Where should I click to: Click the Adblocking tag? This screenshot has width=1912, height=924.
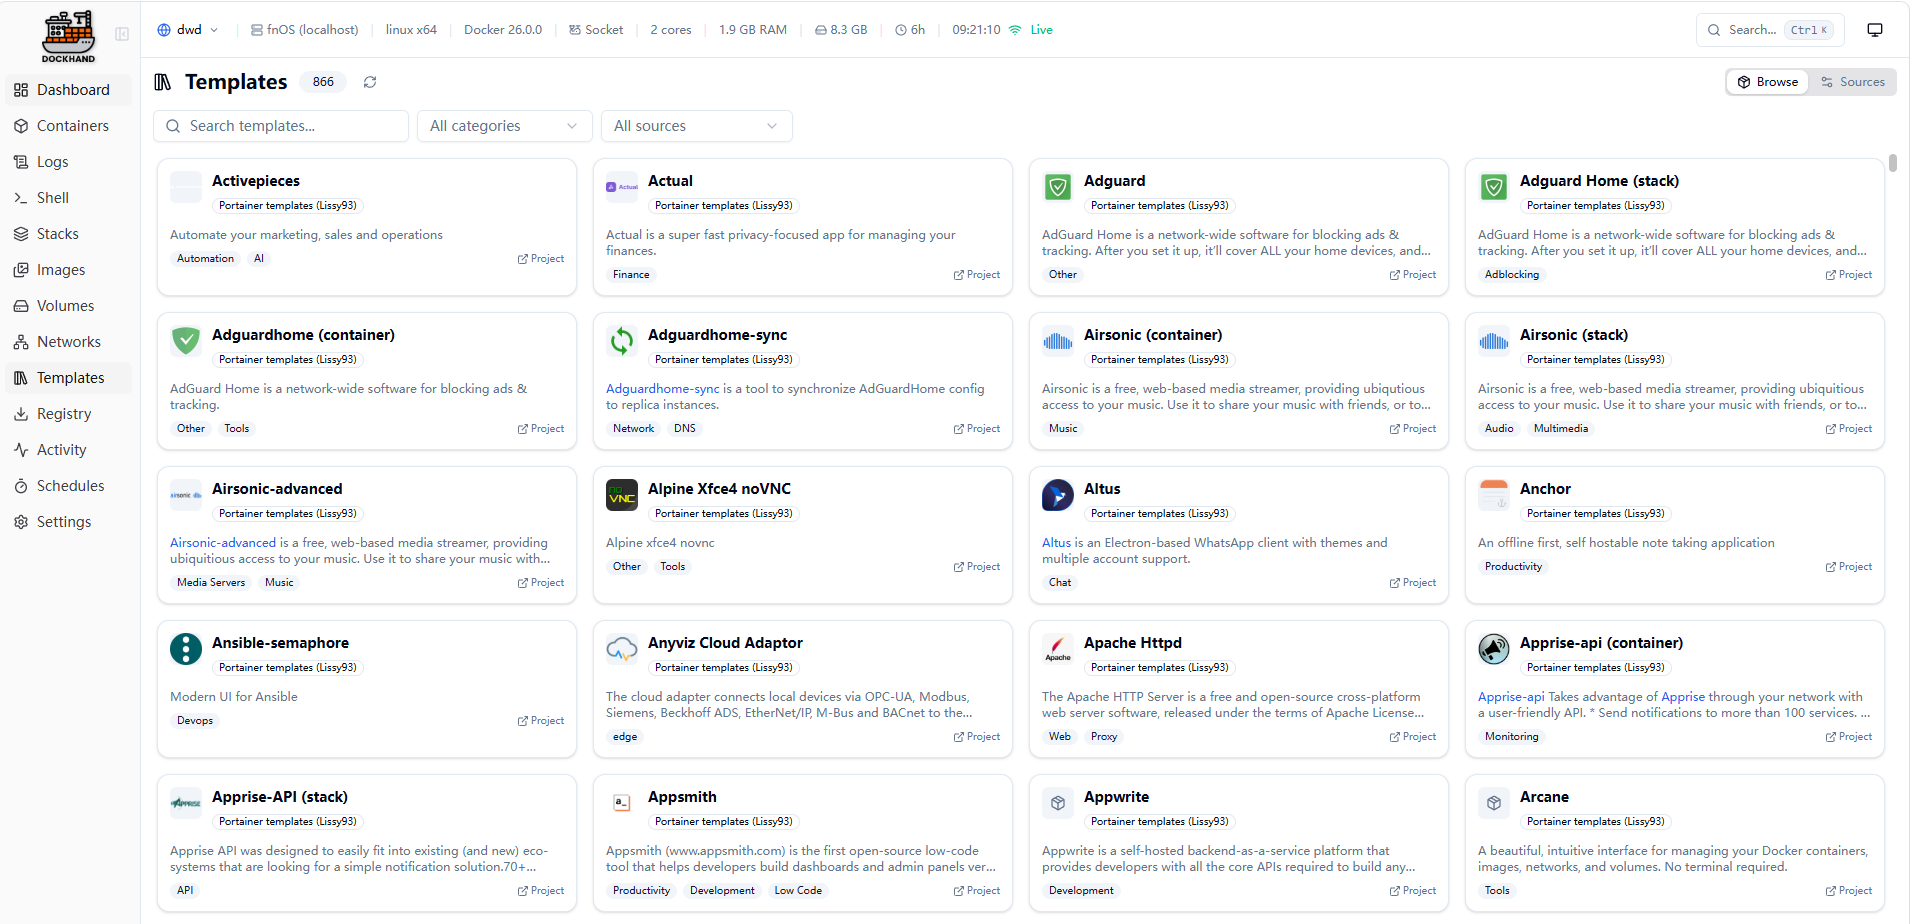(1512, 275)
